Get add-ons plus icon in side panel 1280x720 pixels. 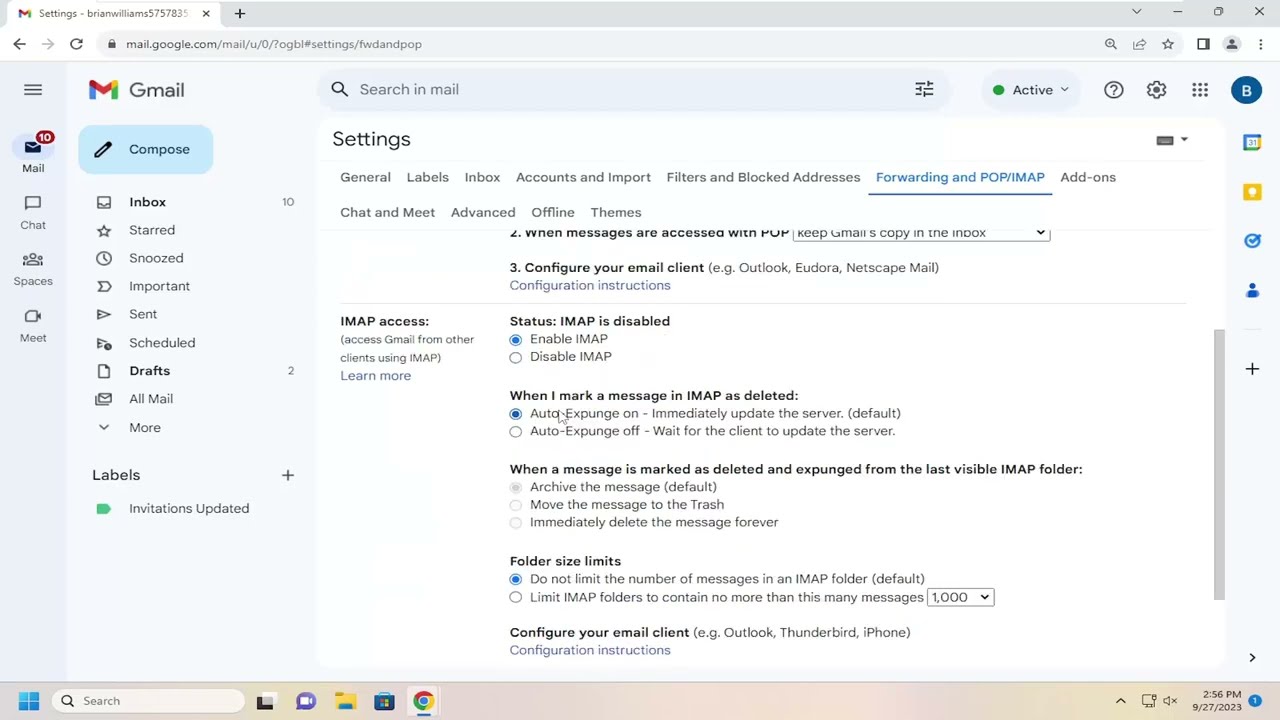1252,369
